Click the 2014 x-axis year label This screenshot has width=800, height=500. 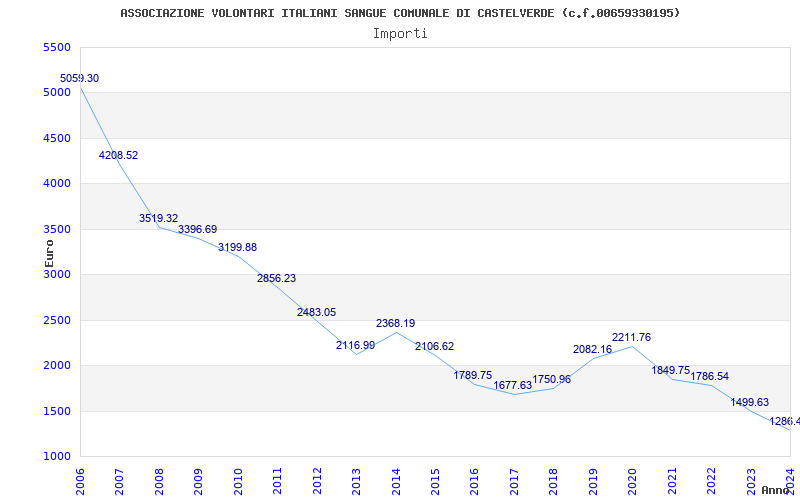click(396, 481)
